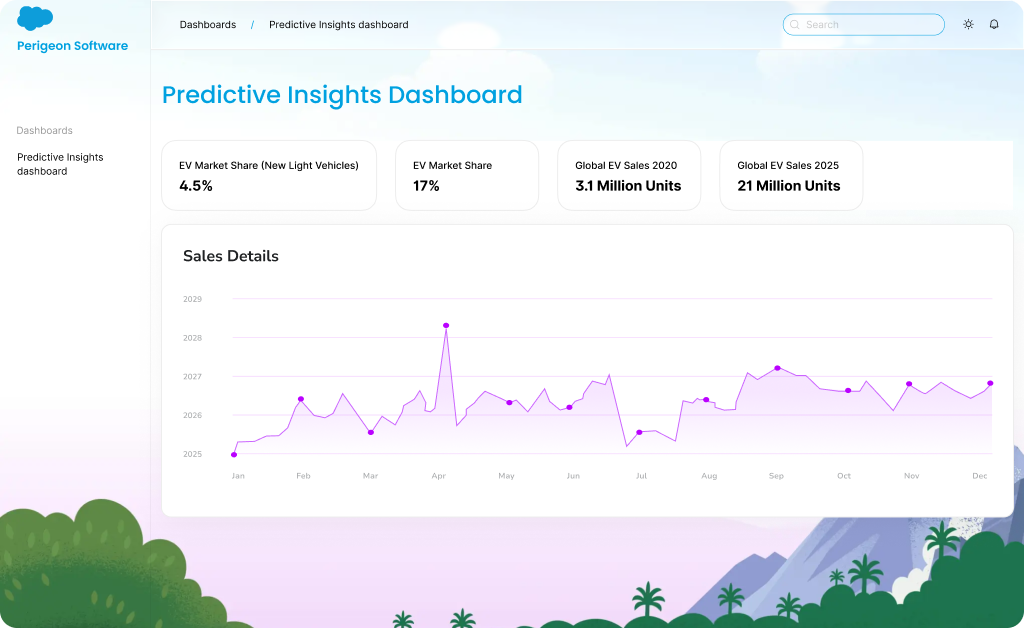Click the Dashboards section label in sidebar
Image resolution: width=1024 pixels, height=628 pixels.
[x=45, y=131]
